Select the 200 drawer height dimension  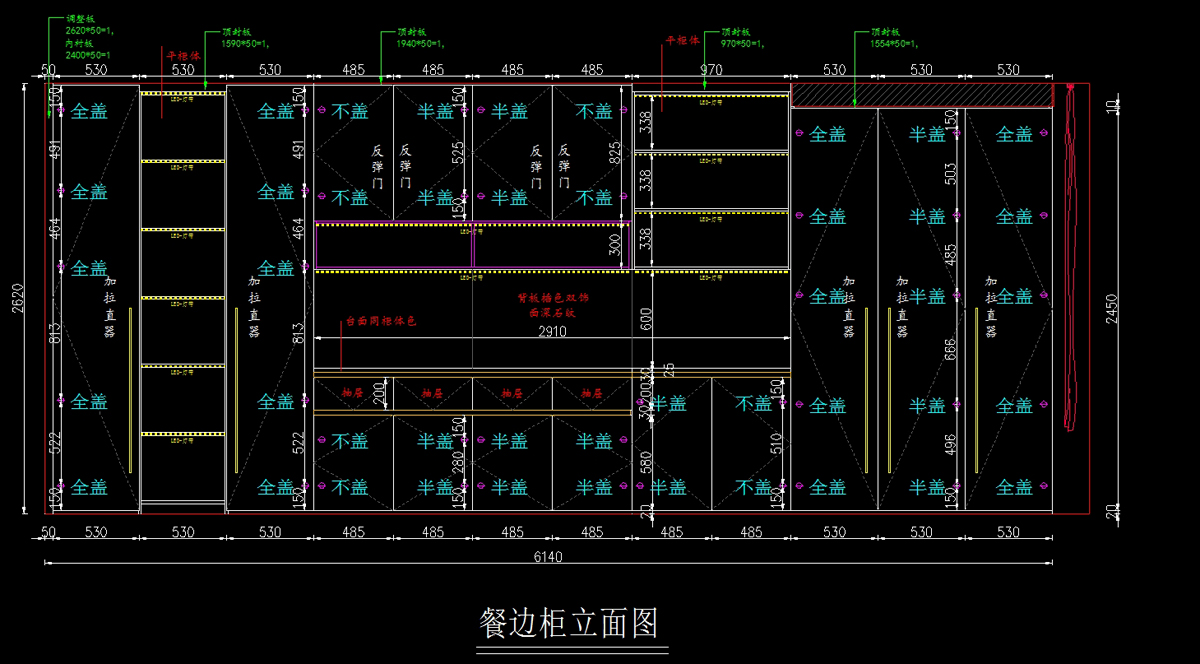coord(380,392)
